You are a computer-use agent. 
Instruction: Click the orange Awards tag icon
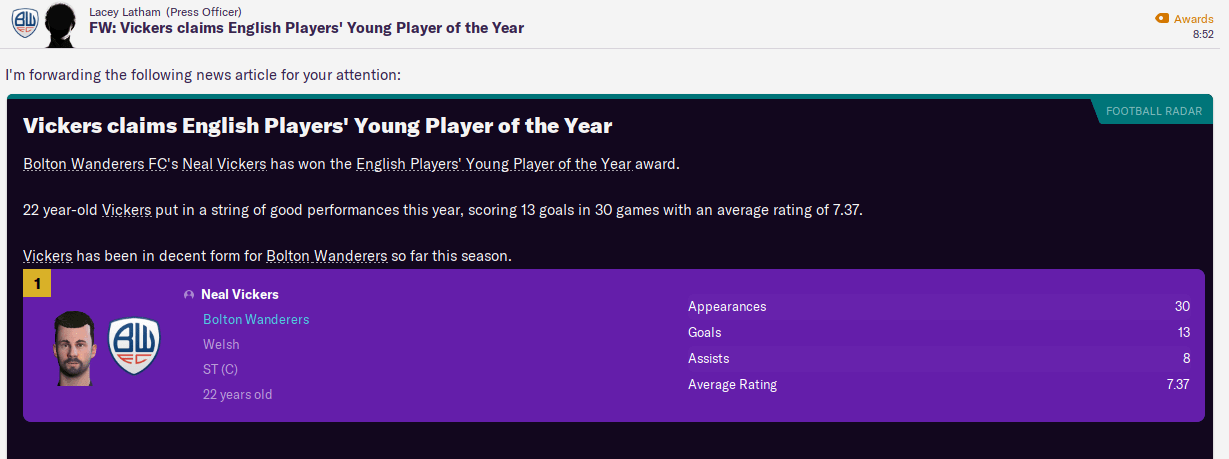pos(1161,18)
